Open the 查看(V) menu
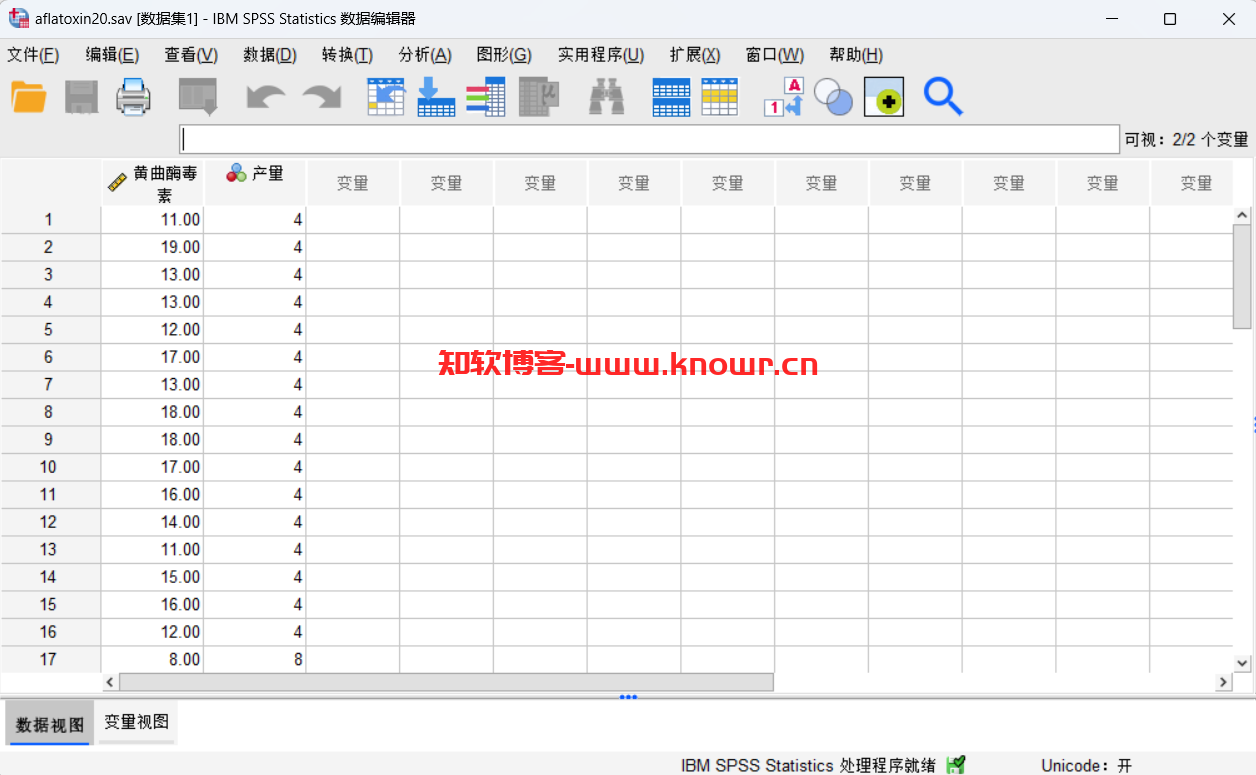This screenshot has height=775, width=1256. click(191, 55)
